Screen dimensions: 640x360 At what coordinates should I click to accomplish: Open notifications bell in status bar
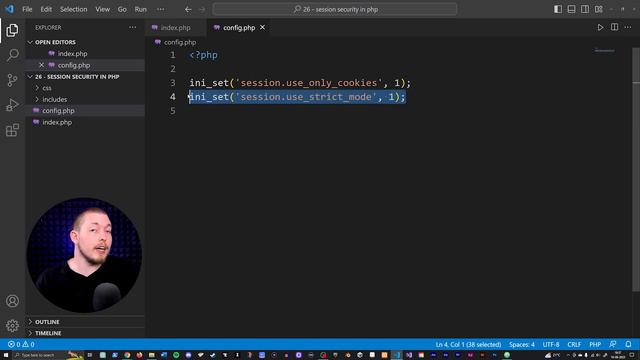pyautogui.click(x=628, y=344)
